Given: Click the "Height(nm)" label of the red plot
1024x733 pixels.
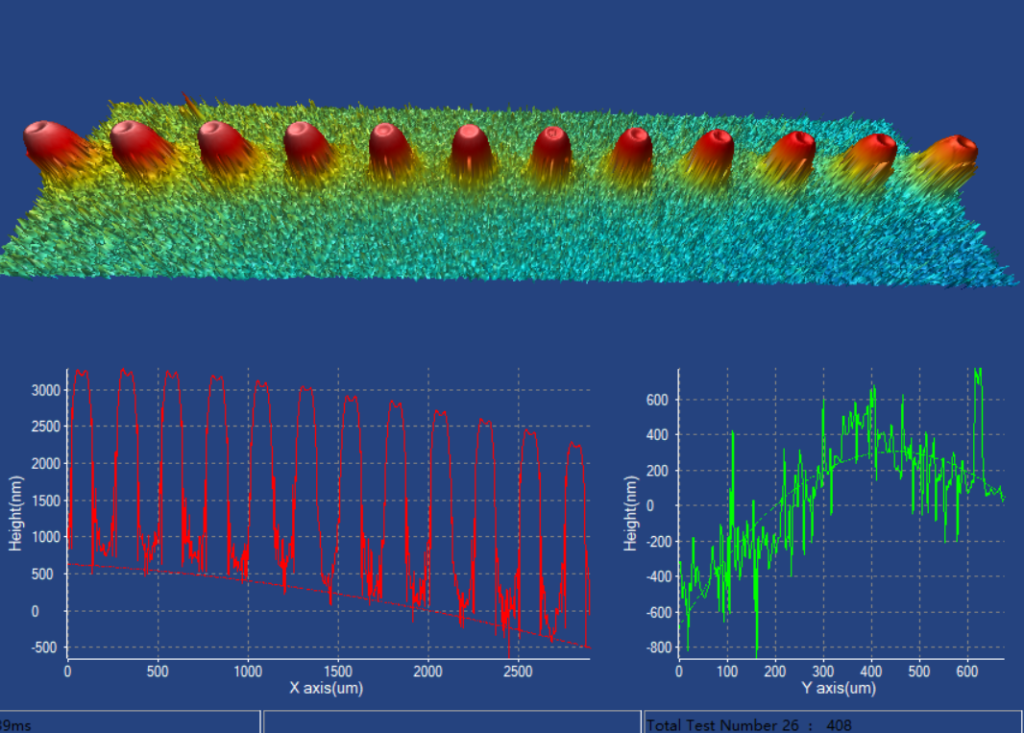Looking at the screenshot, I should (15, 513).
